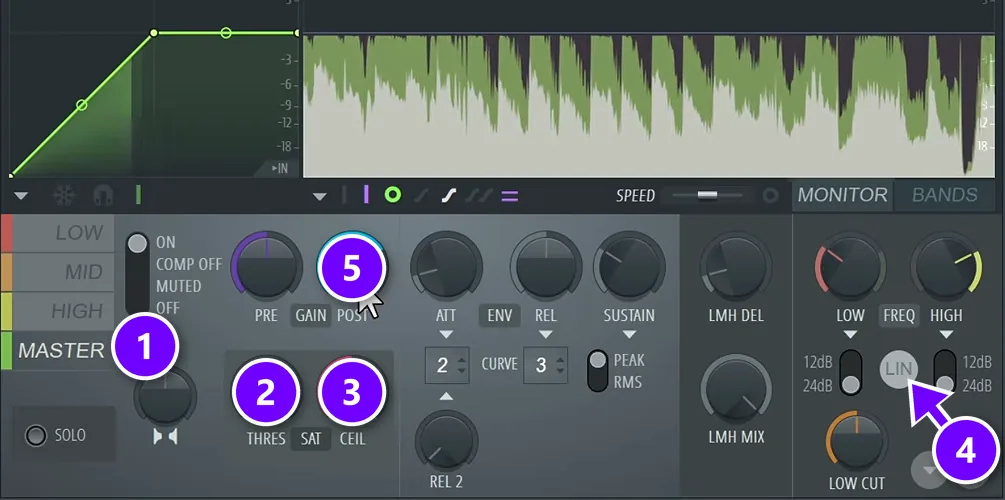The image size is (1005, 500).
Task: Click the dim vertical bar before the purple bar
Action: pyautogui.click(x=344, y=195)
